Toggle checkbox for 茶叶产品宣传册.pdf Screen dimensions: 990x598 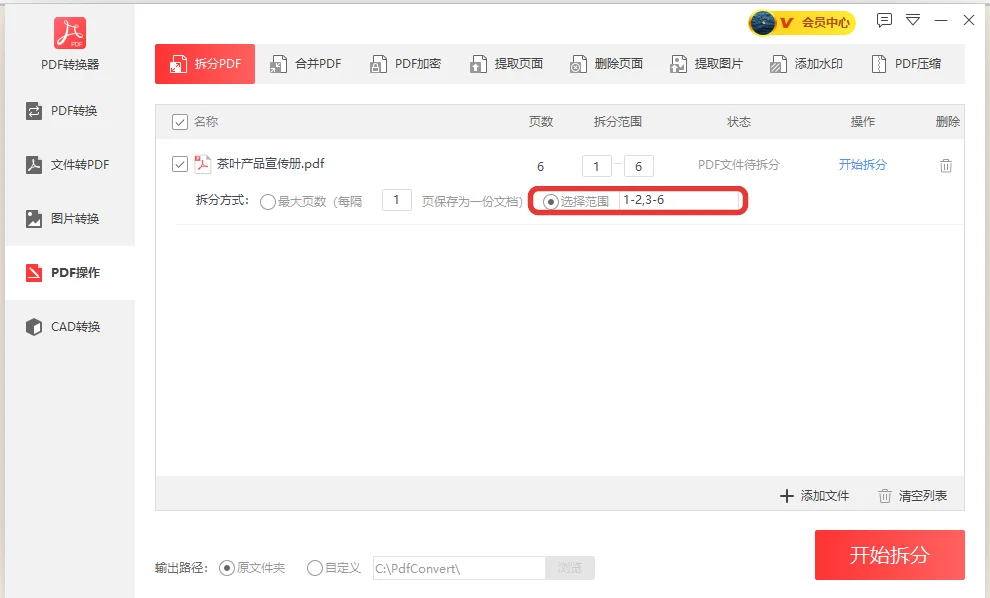coord(180,164)
